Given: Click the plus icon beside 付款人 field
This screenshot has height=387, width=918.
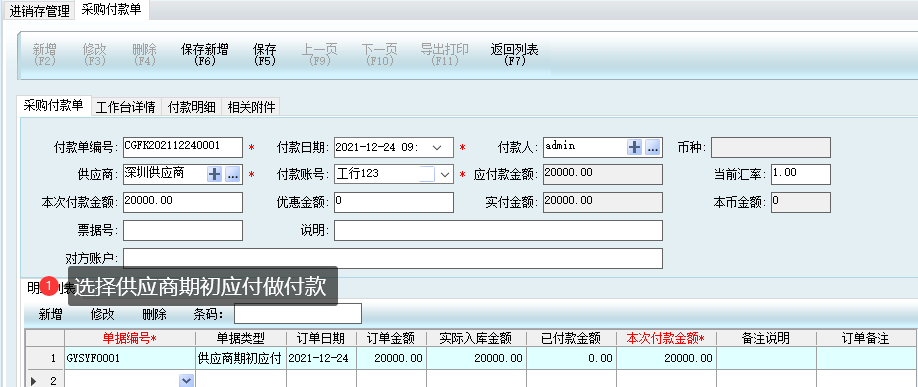Looking at the screenshot, I should coord(635,148).
